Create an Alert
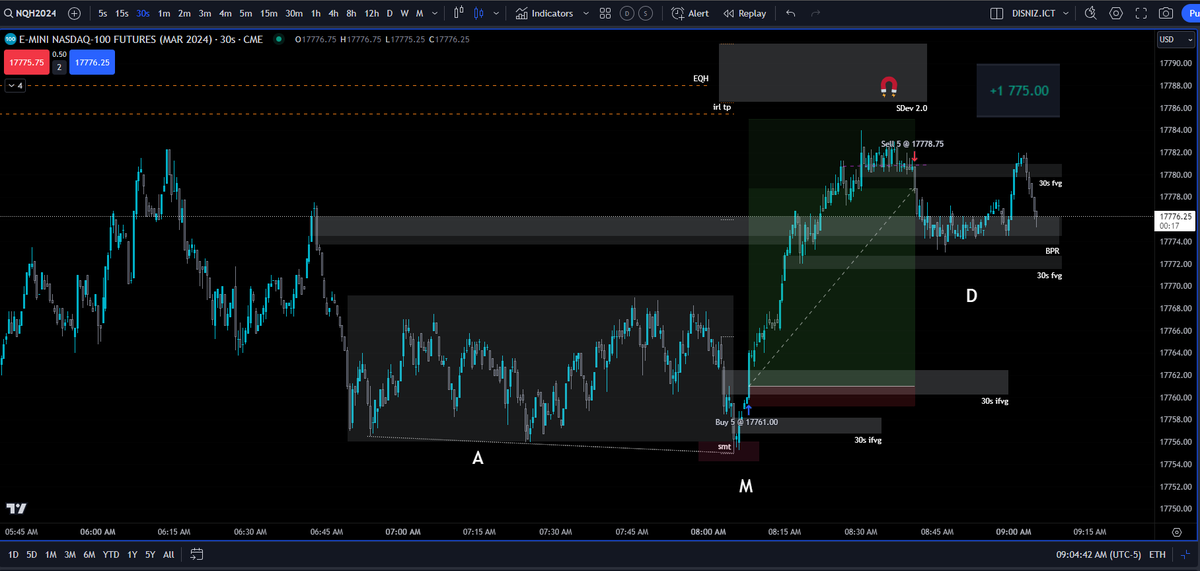The width and height of the screenshot is (1200, 571). tap(690, 13)
